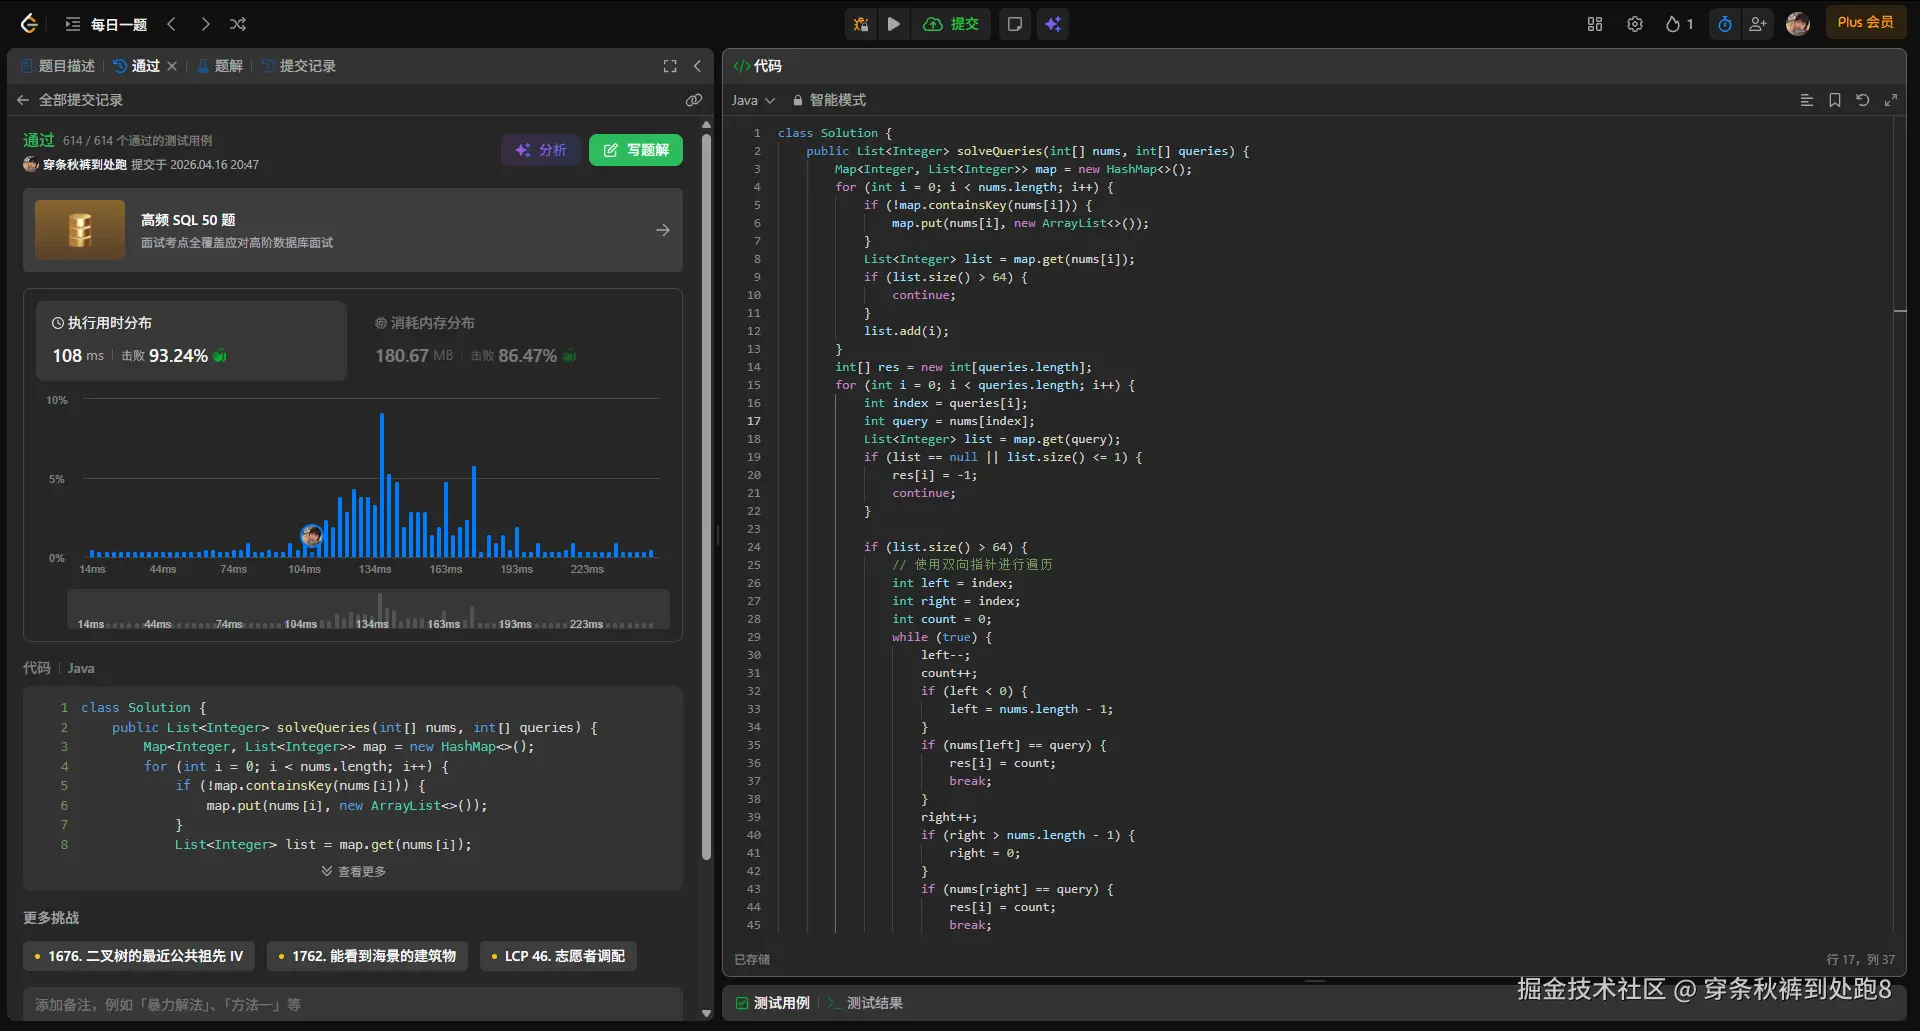
Task: Open settings gear icon
Action: click(x=1635, y=24)
